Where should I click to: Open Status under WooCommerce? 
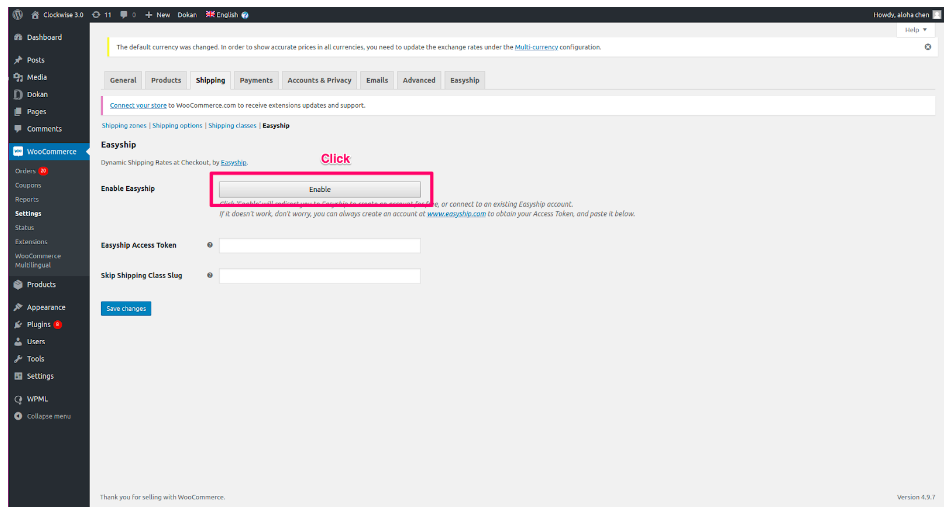[25, 228]
